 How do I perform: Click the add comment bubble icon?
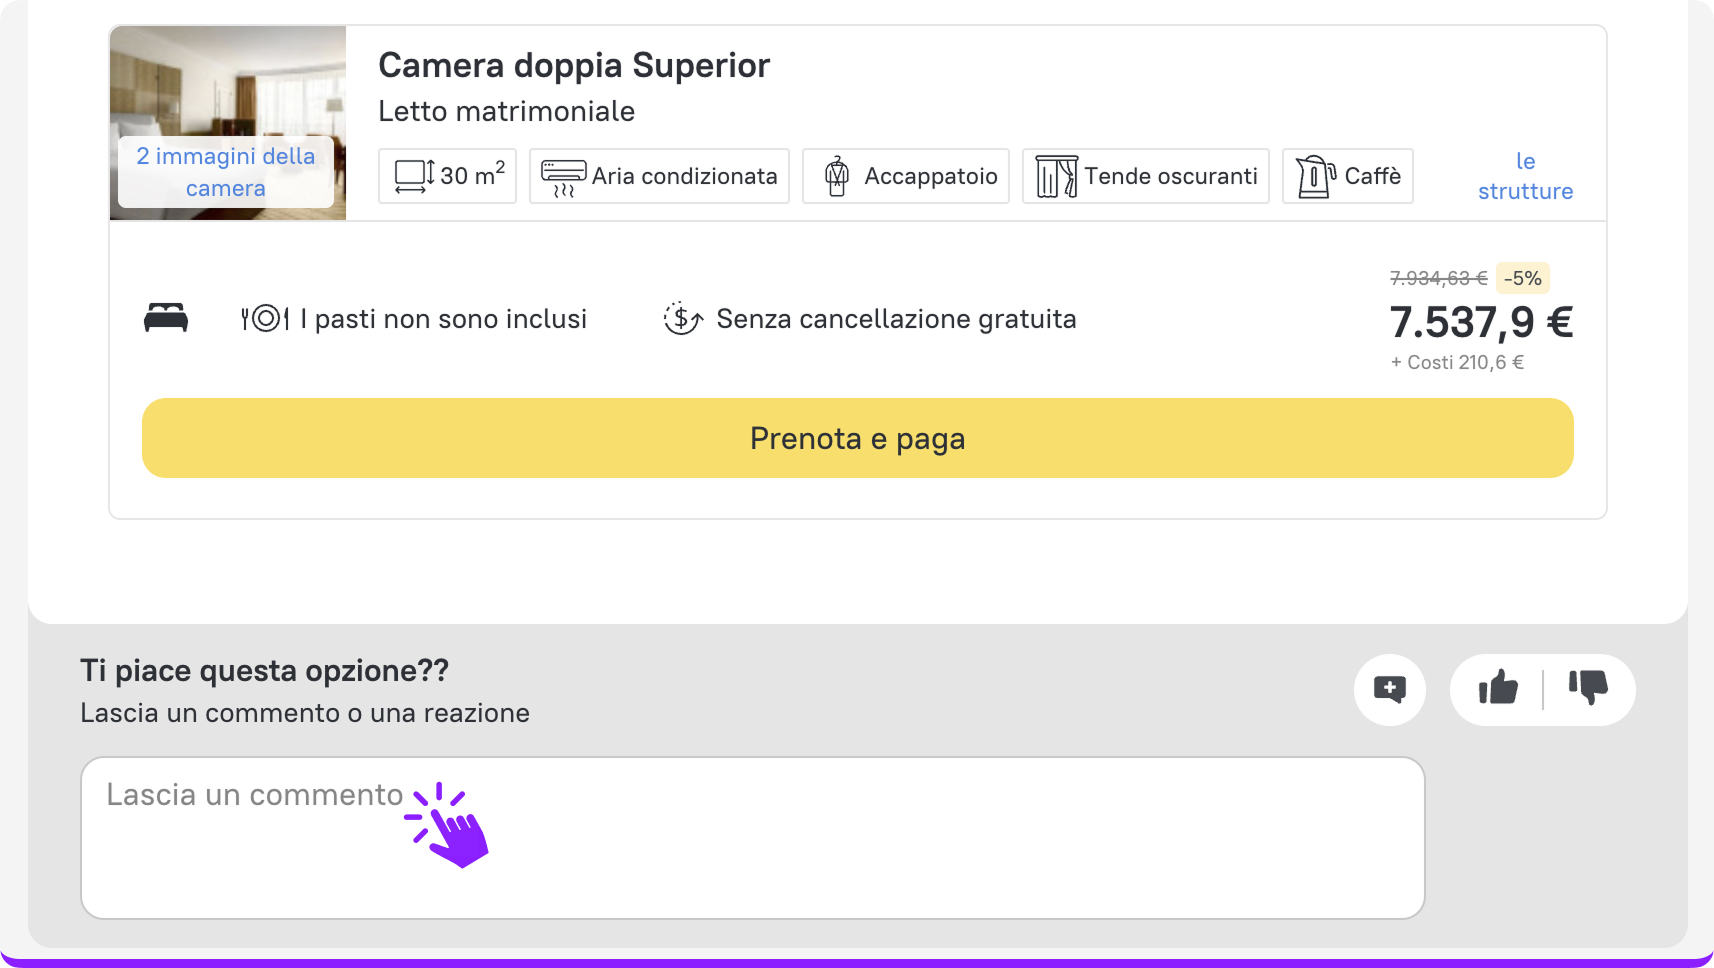click(1389, 689)
